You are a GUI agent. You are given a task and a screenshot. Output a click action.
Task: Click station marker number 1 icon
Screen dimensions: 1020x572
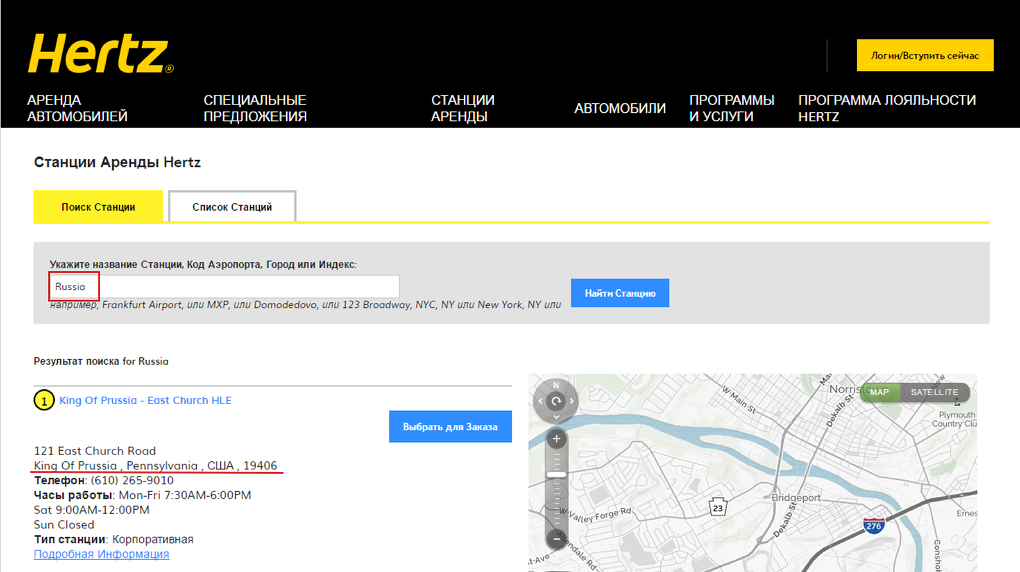tap(44, 400)
